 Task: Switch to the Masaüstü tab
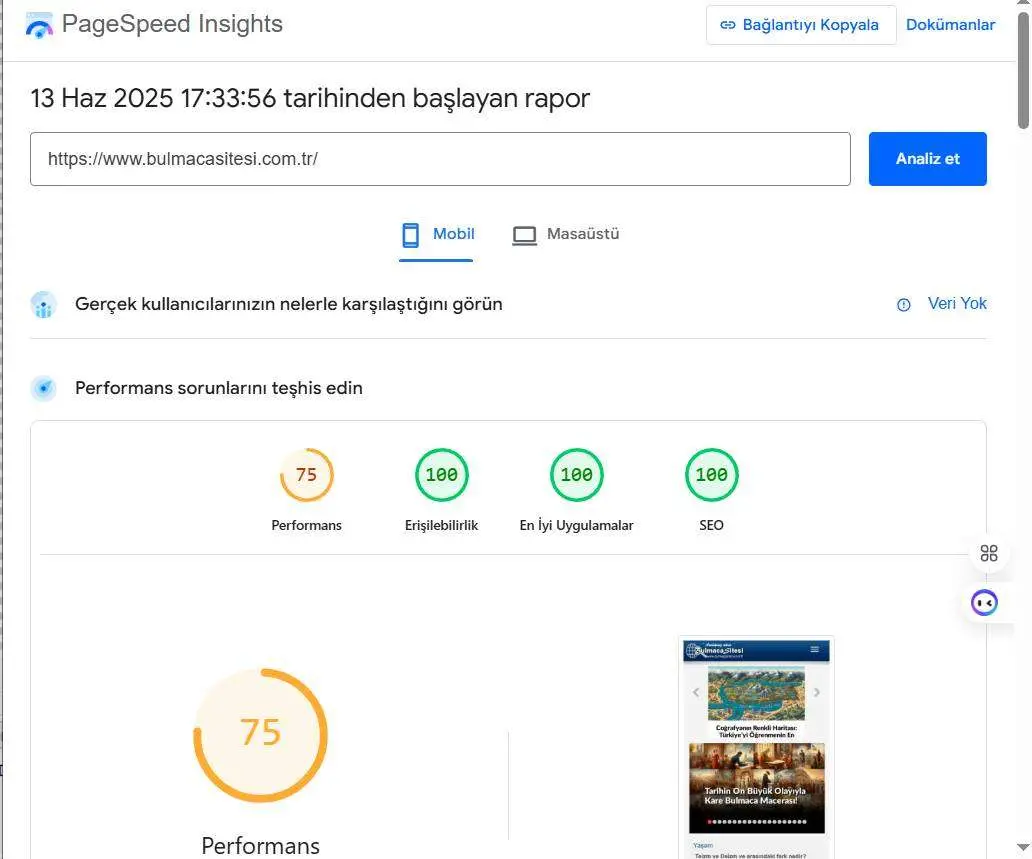tap(566, 234)
